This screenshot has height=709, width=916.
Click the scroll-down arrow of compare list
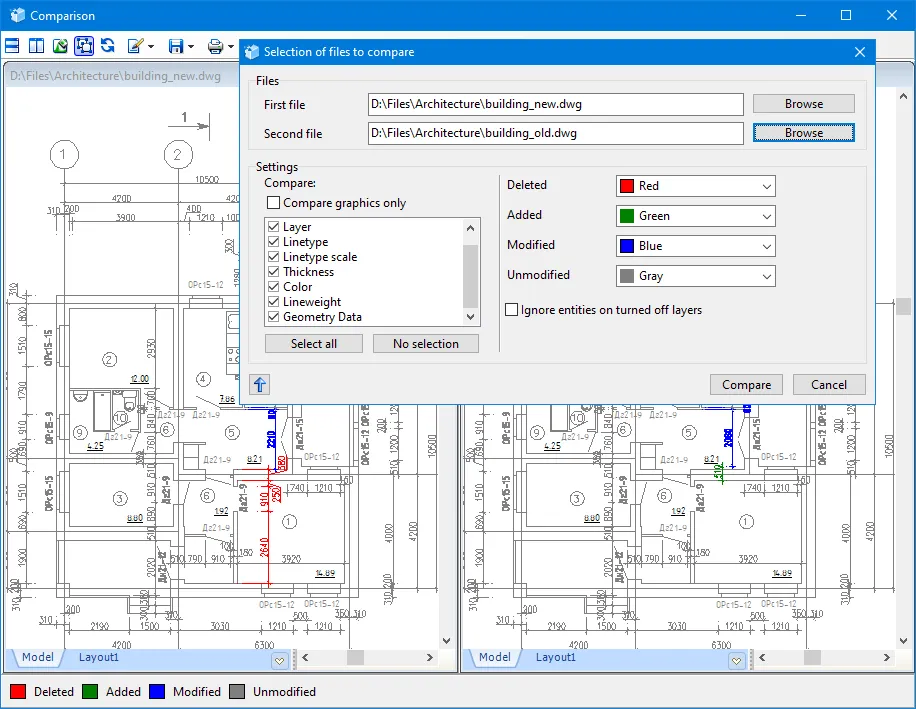pyautogui.click(x=470, y=317)
